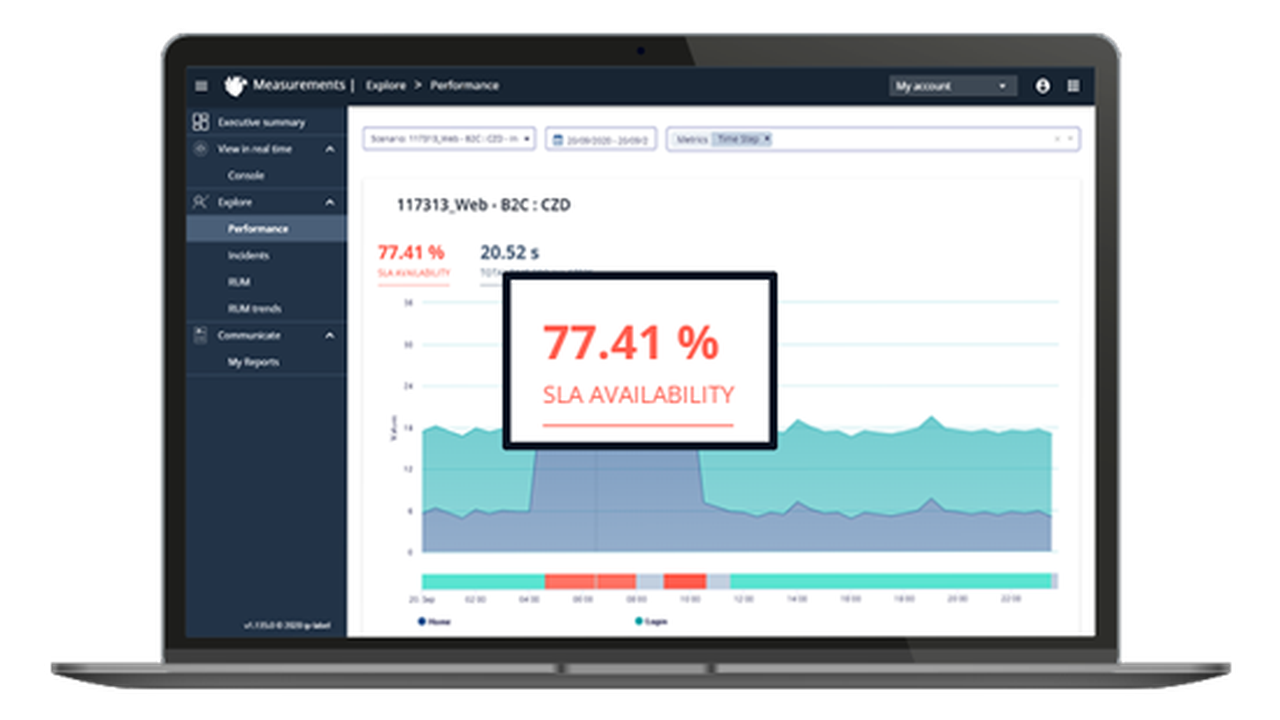1280x720 pixels.
Task: Open the user profile icon
Action: pyautogui.click(x=1043, y=86)
